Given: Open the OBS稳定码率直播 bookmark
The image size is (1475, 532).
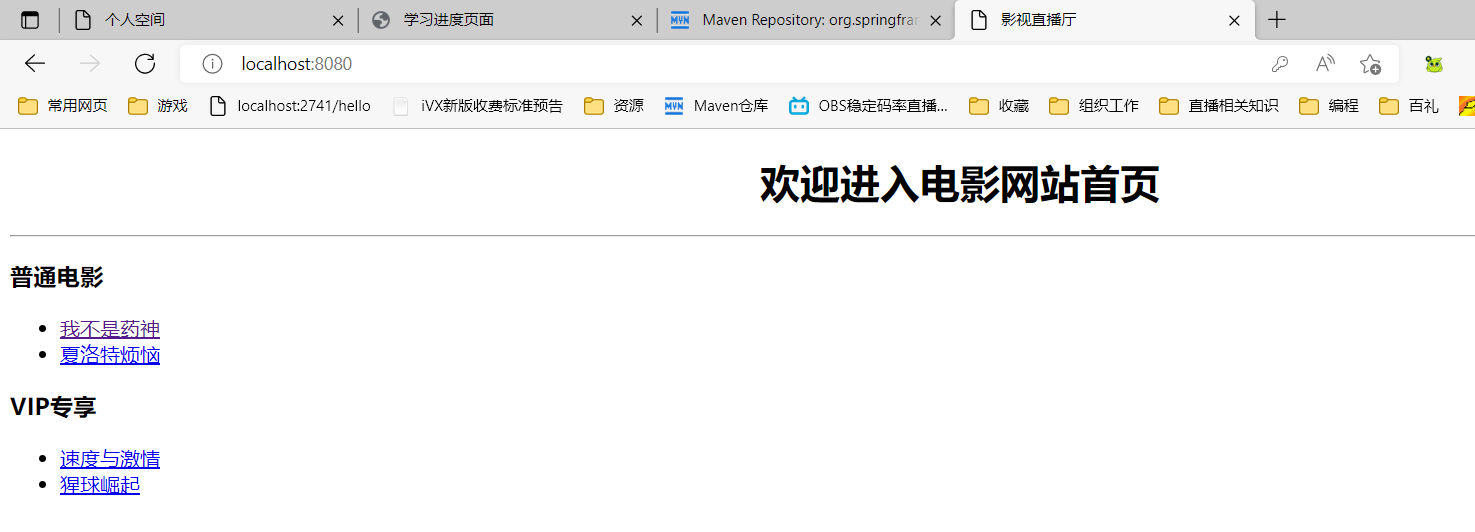Looking at the screenshot, I should coord(868,106).
